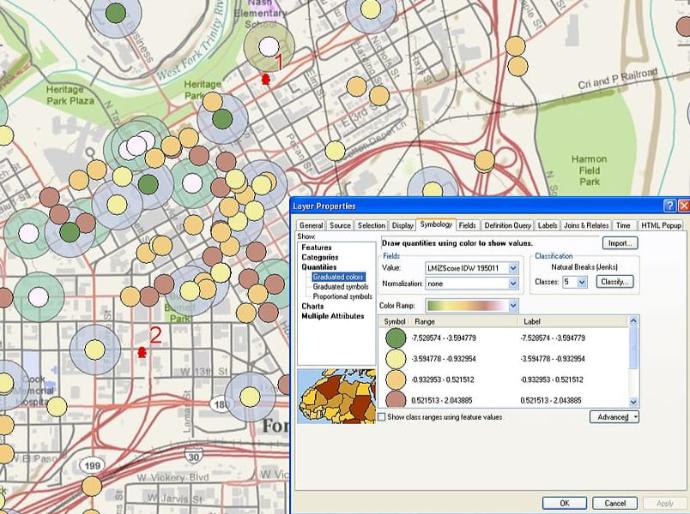Open the Color Ramp selector
Screen dimensions: 690x514
point(513,305)
